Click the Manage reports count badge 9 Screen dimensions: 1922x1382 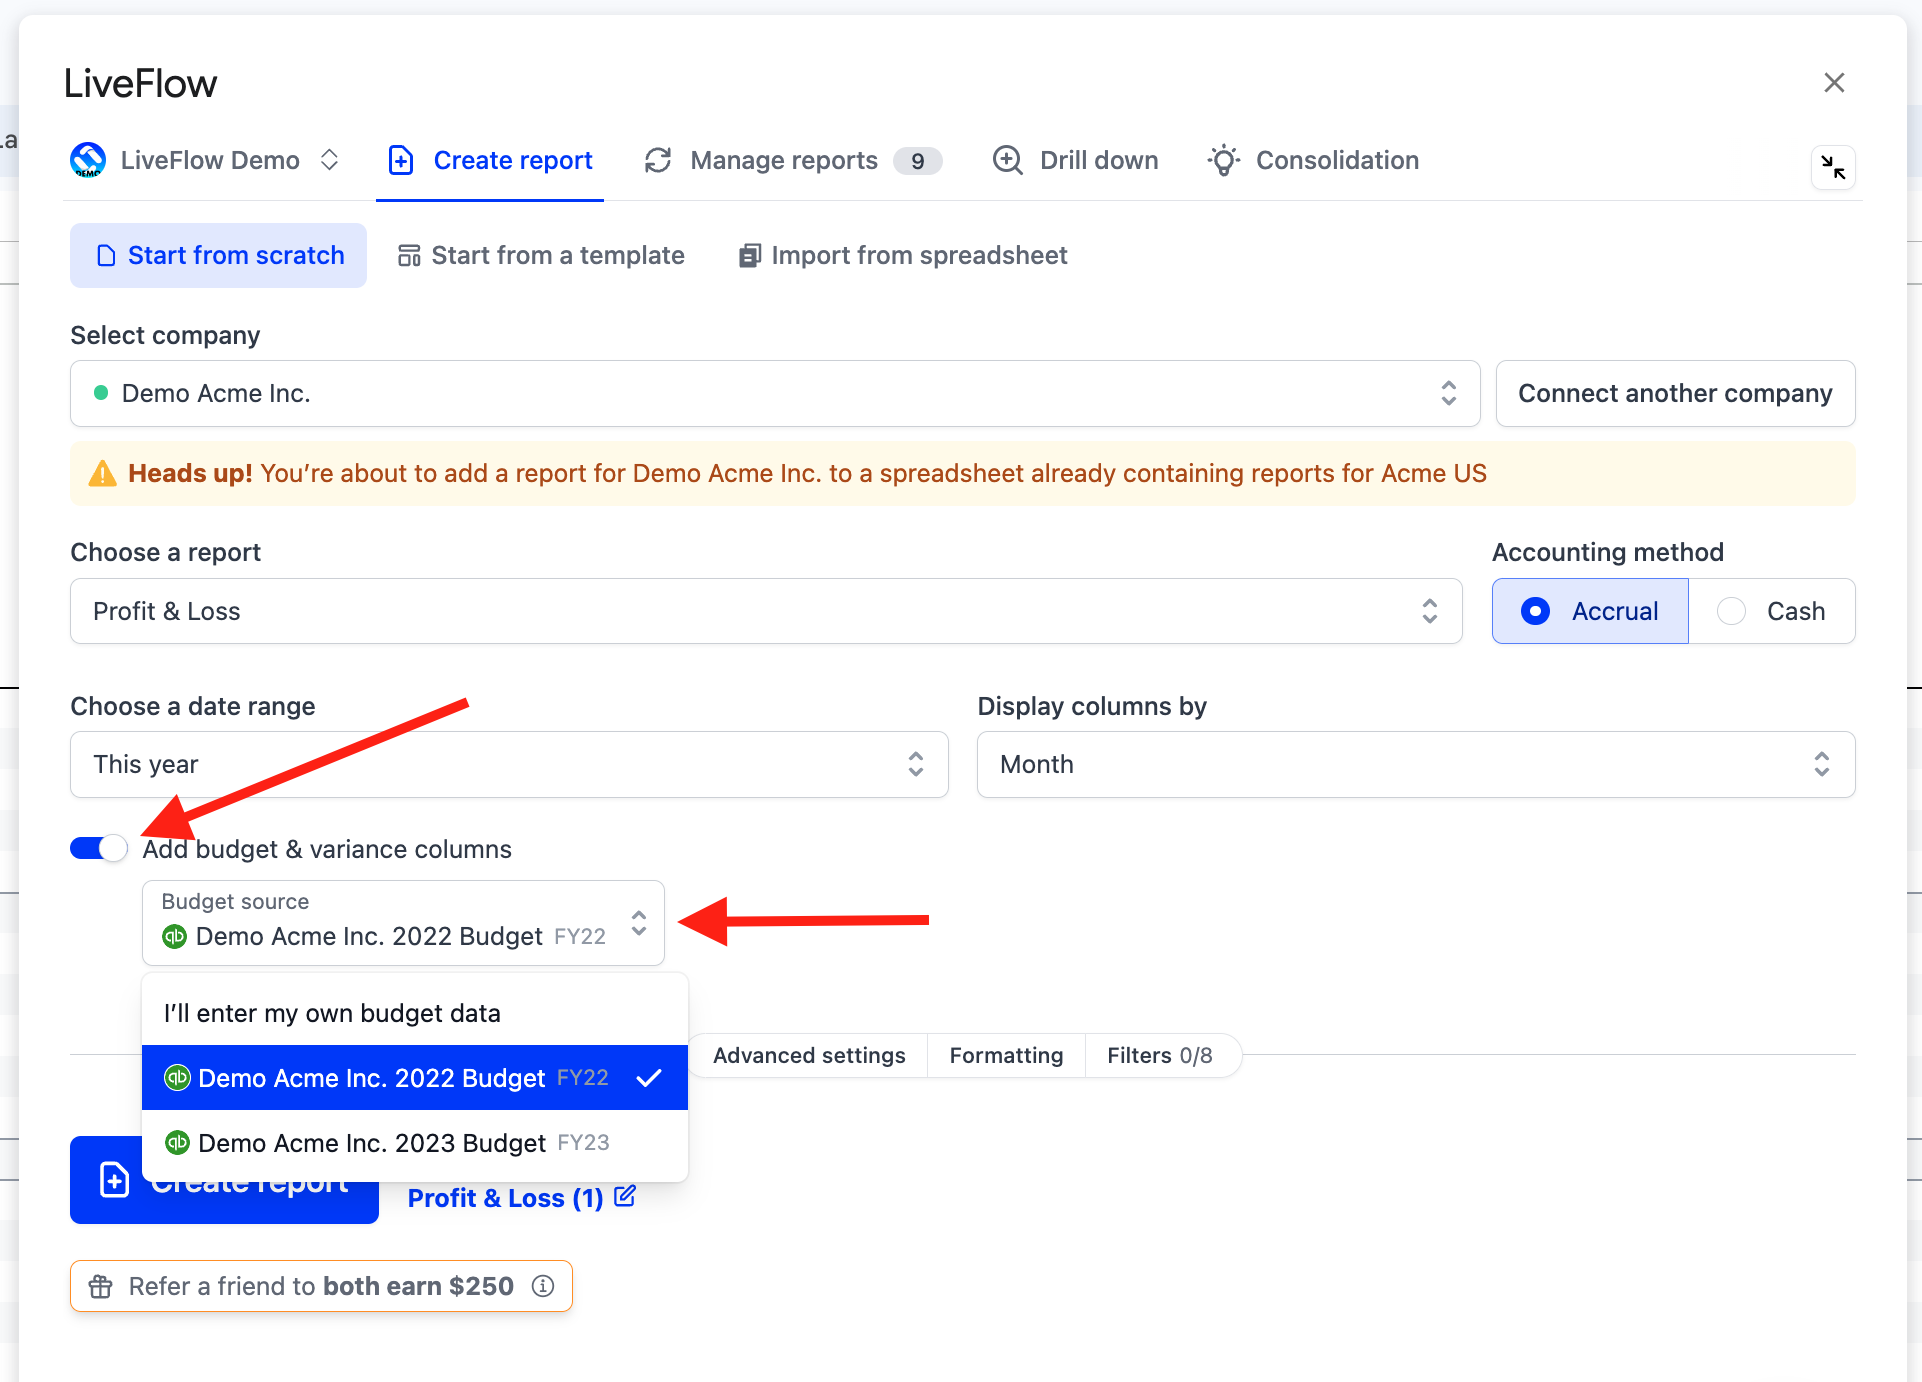tap(917, 161)
